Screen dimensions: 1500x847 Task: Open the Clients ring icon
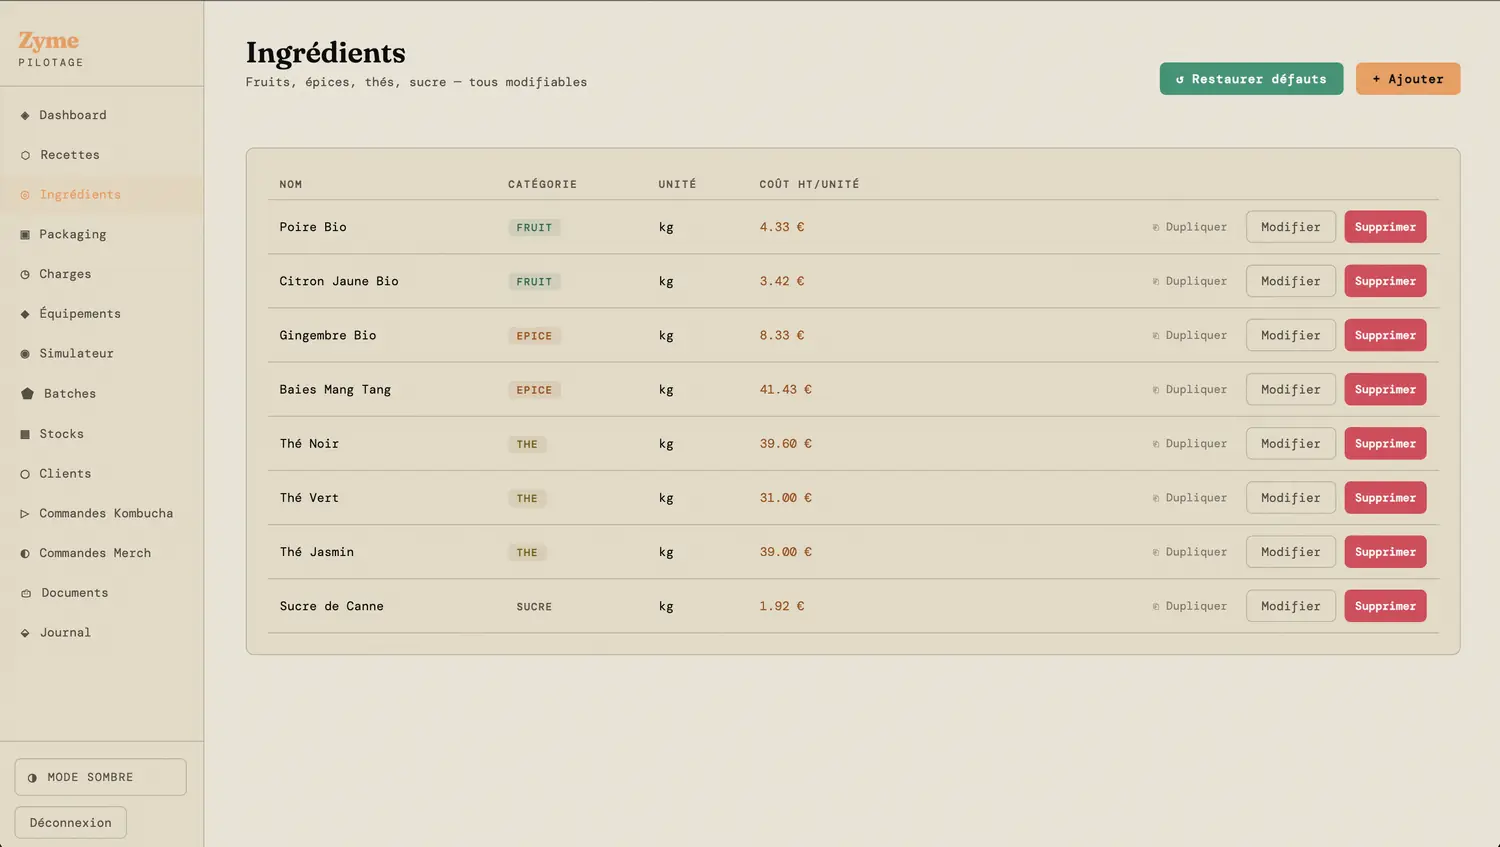[25, 474]
